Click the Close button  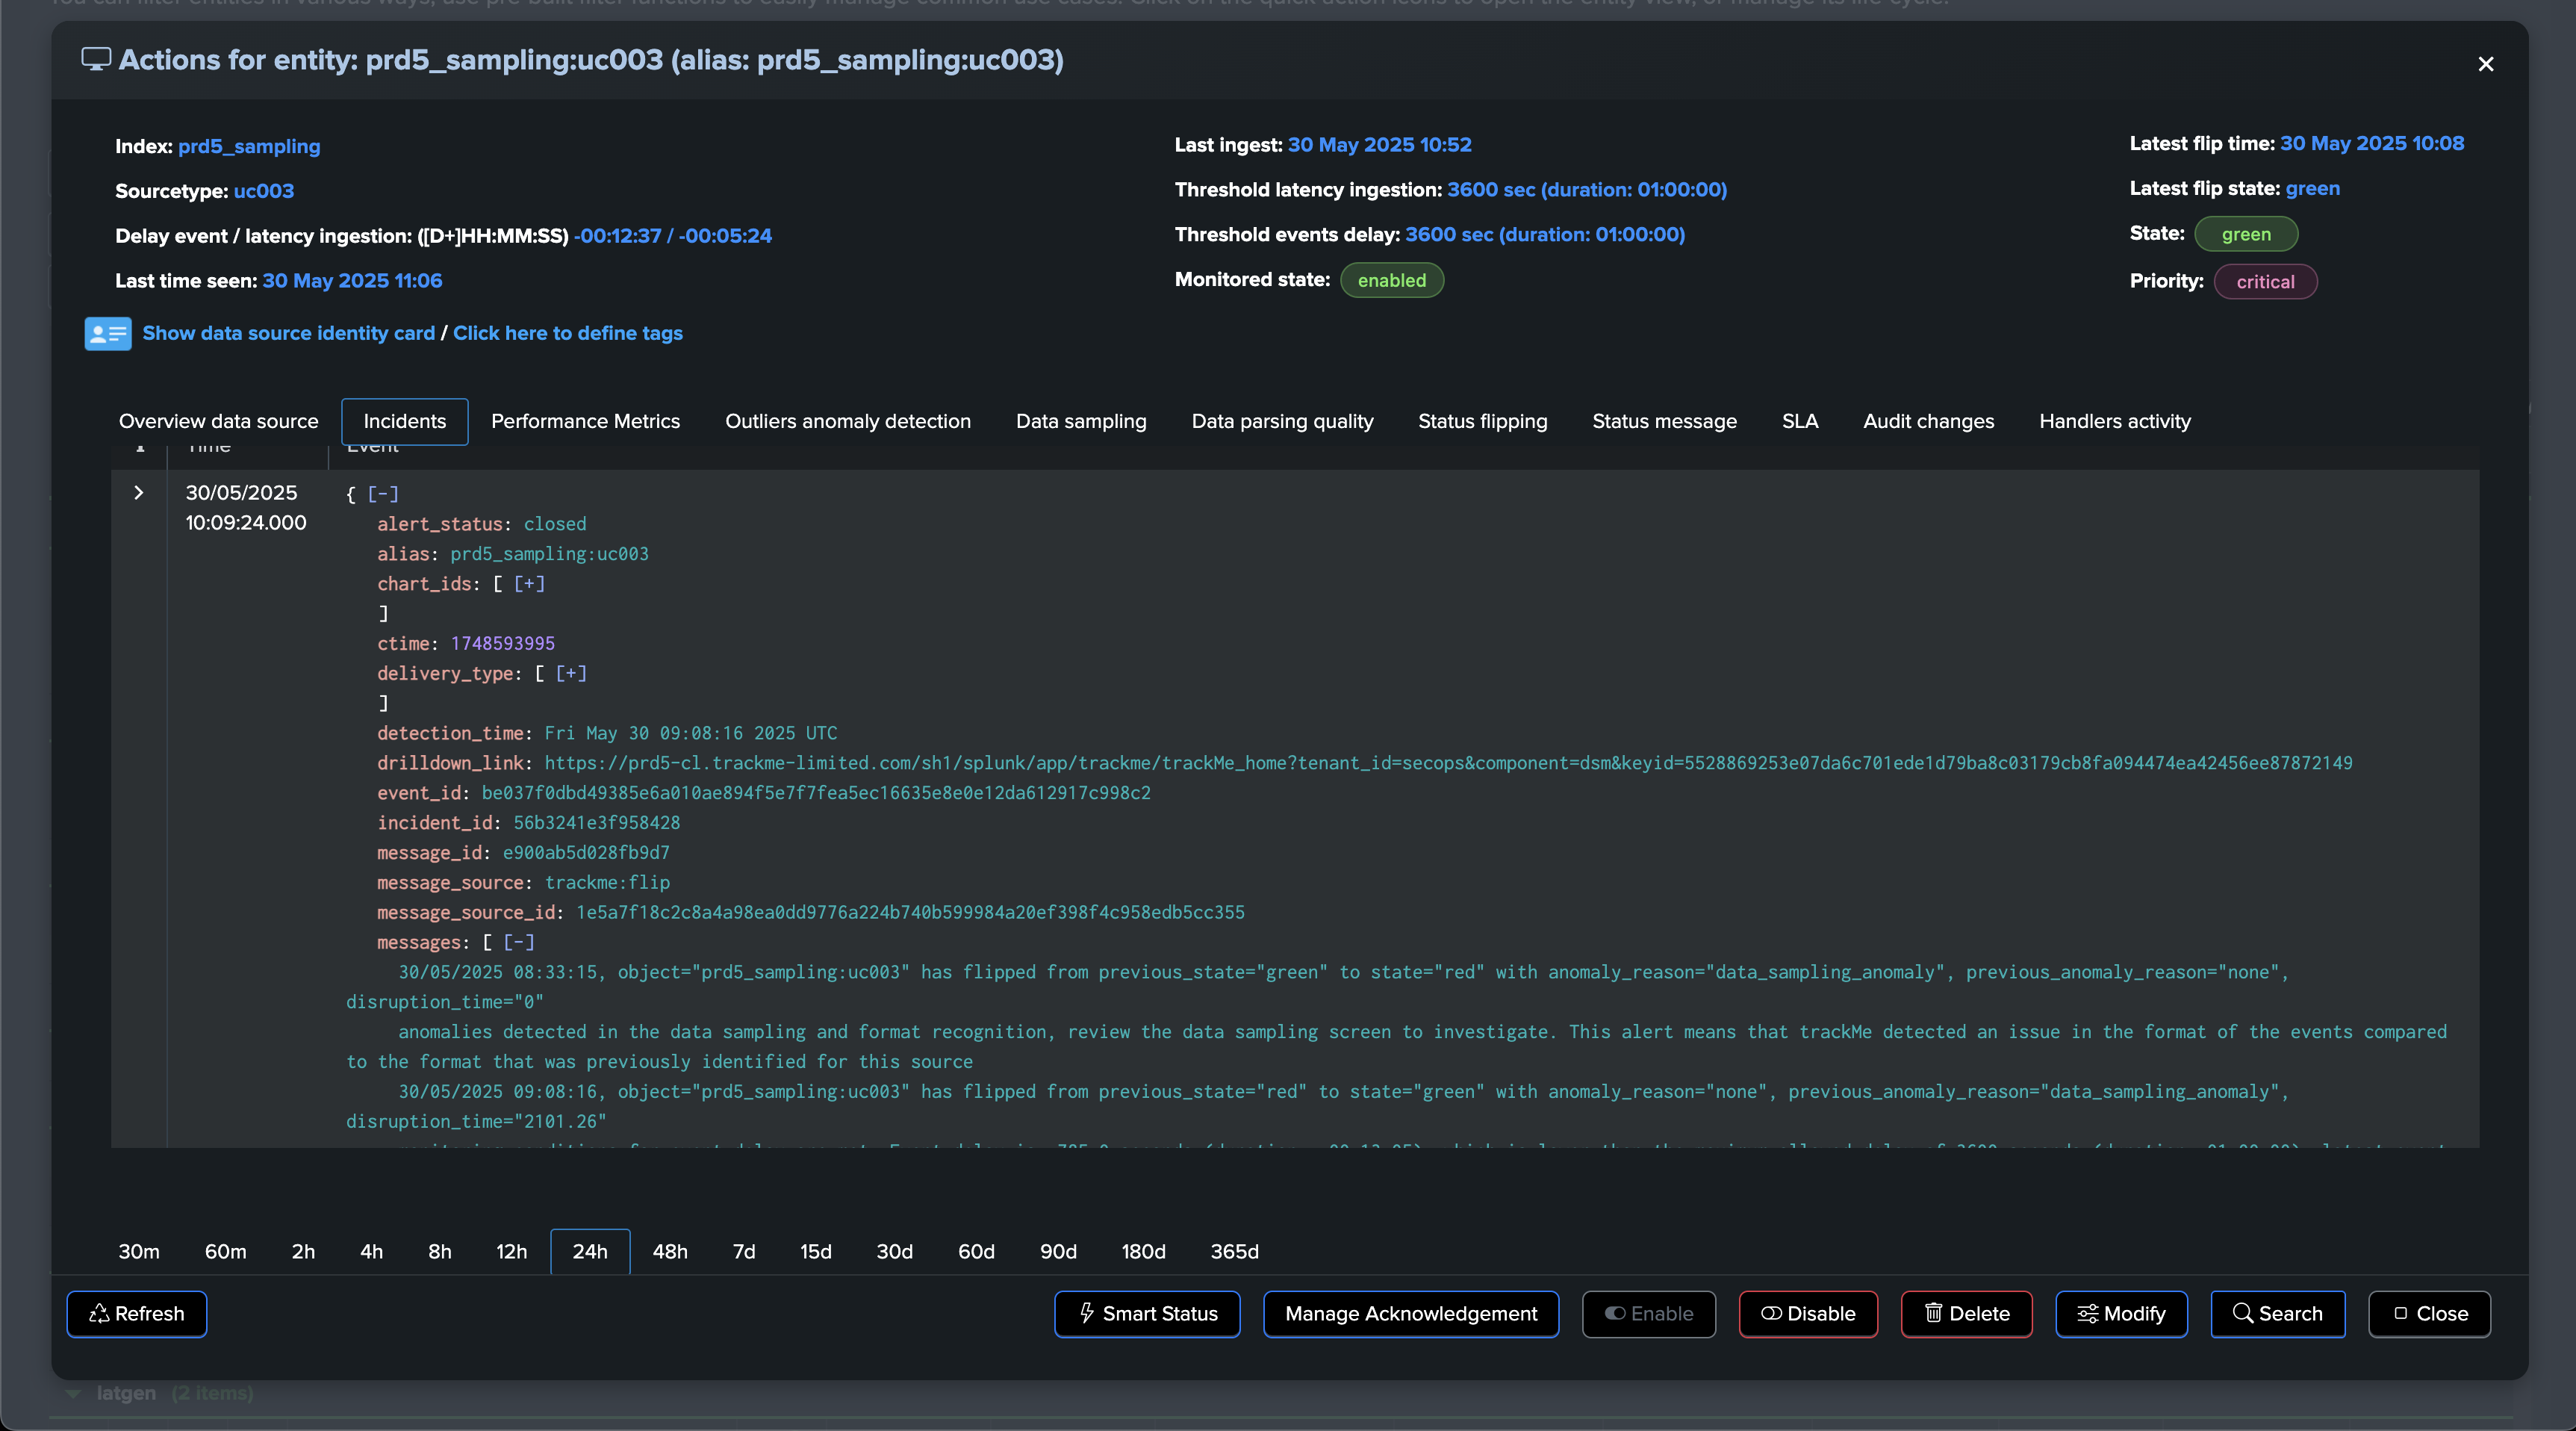(2429, 1313)
